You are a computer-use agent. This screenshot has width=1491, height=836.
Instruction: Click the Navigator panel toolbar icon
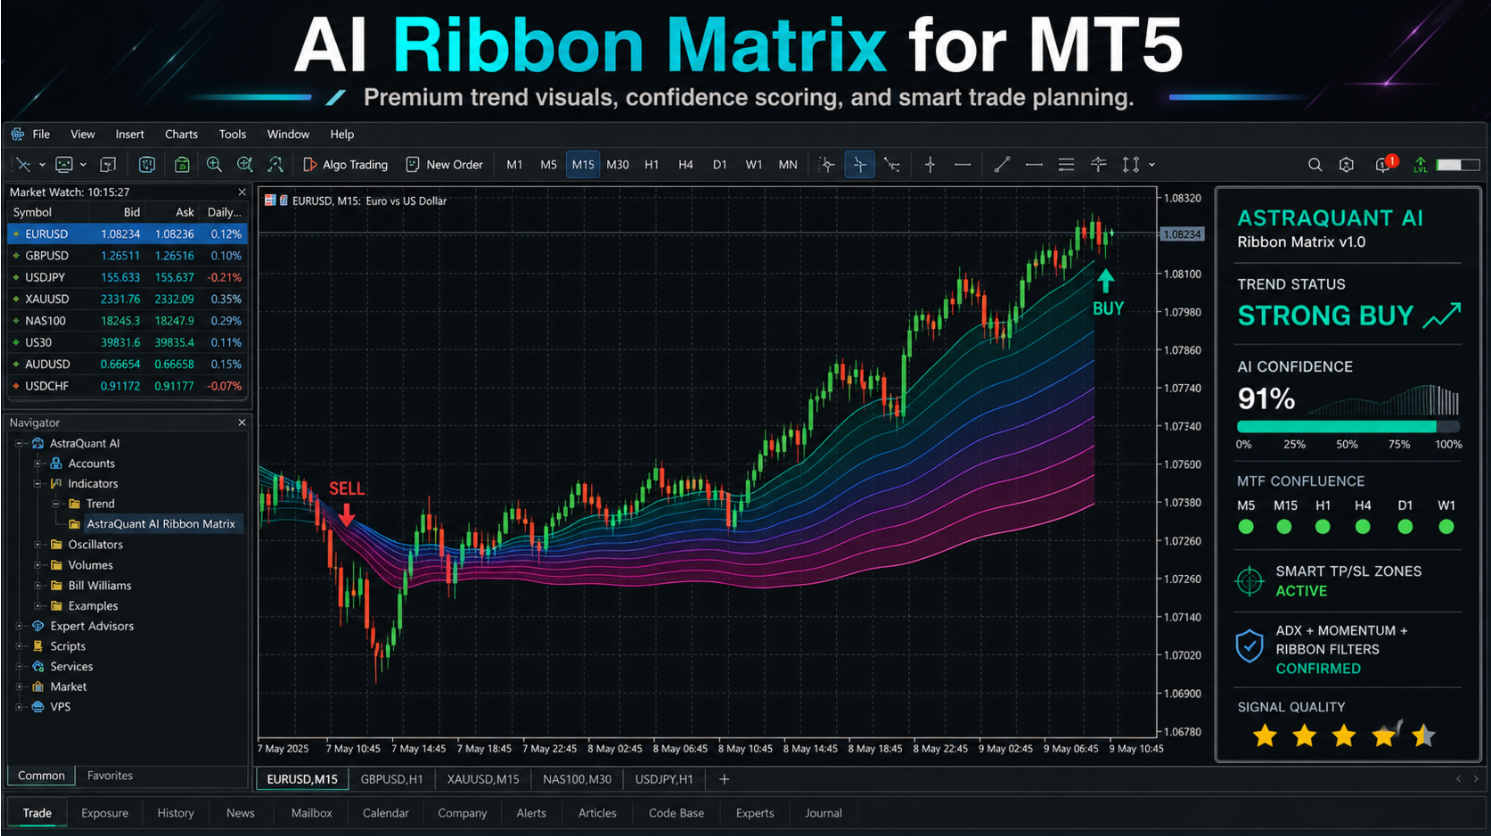[x=147, y=165]
